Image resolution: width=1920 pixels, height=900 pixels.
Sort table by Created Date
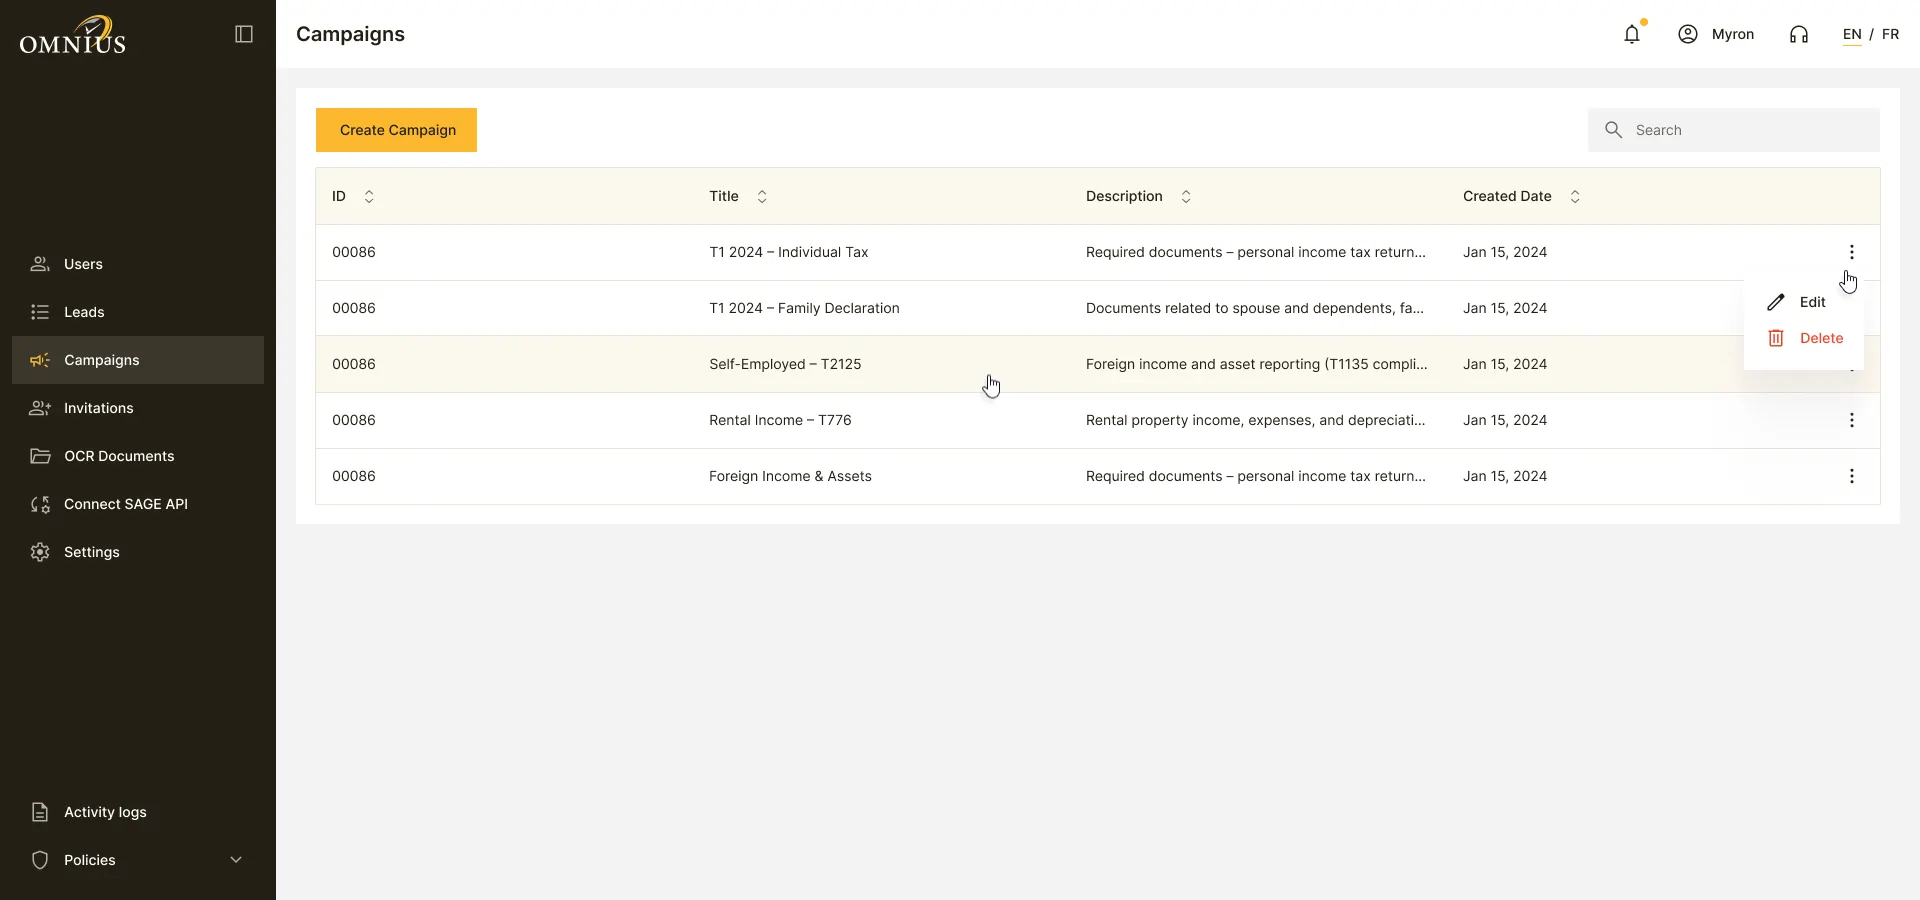1575,196
